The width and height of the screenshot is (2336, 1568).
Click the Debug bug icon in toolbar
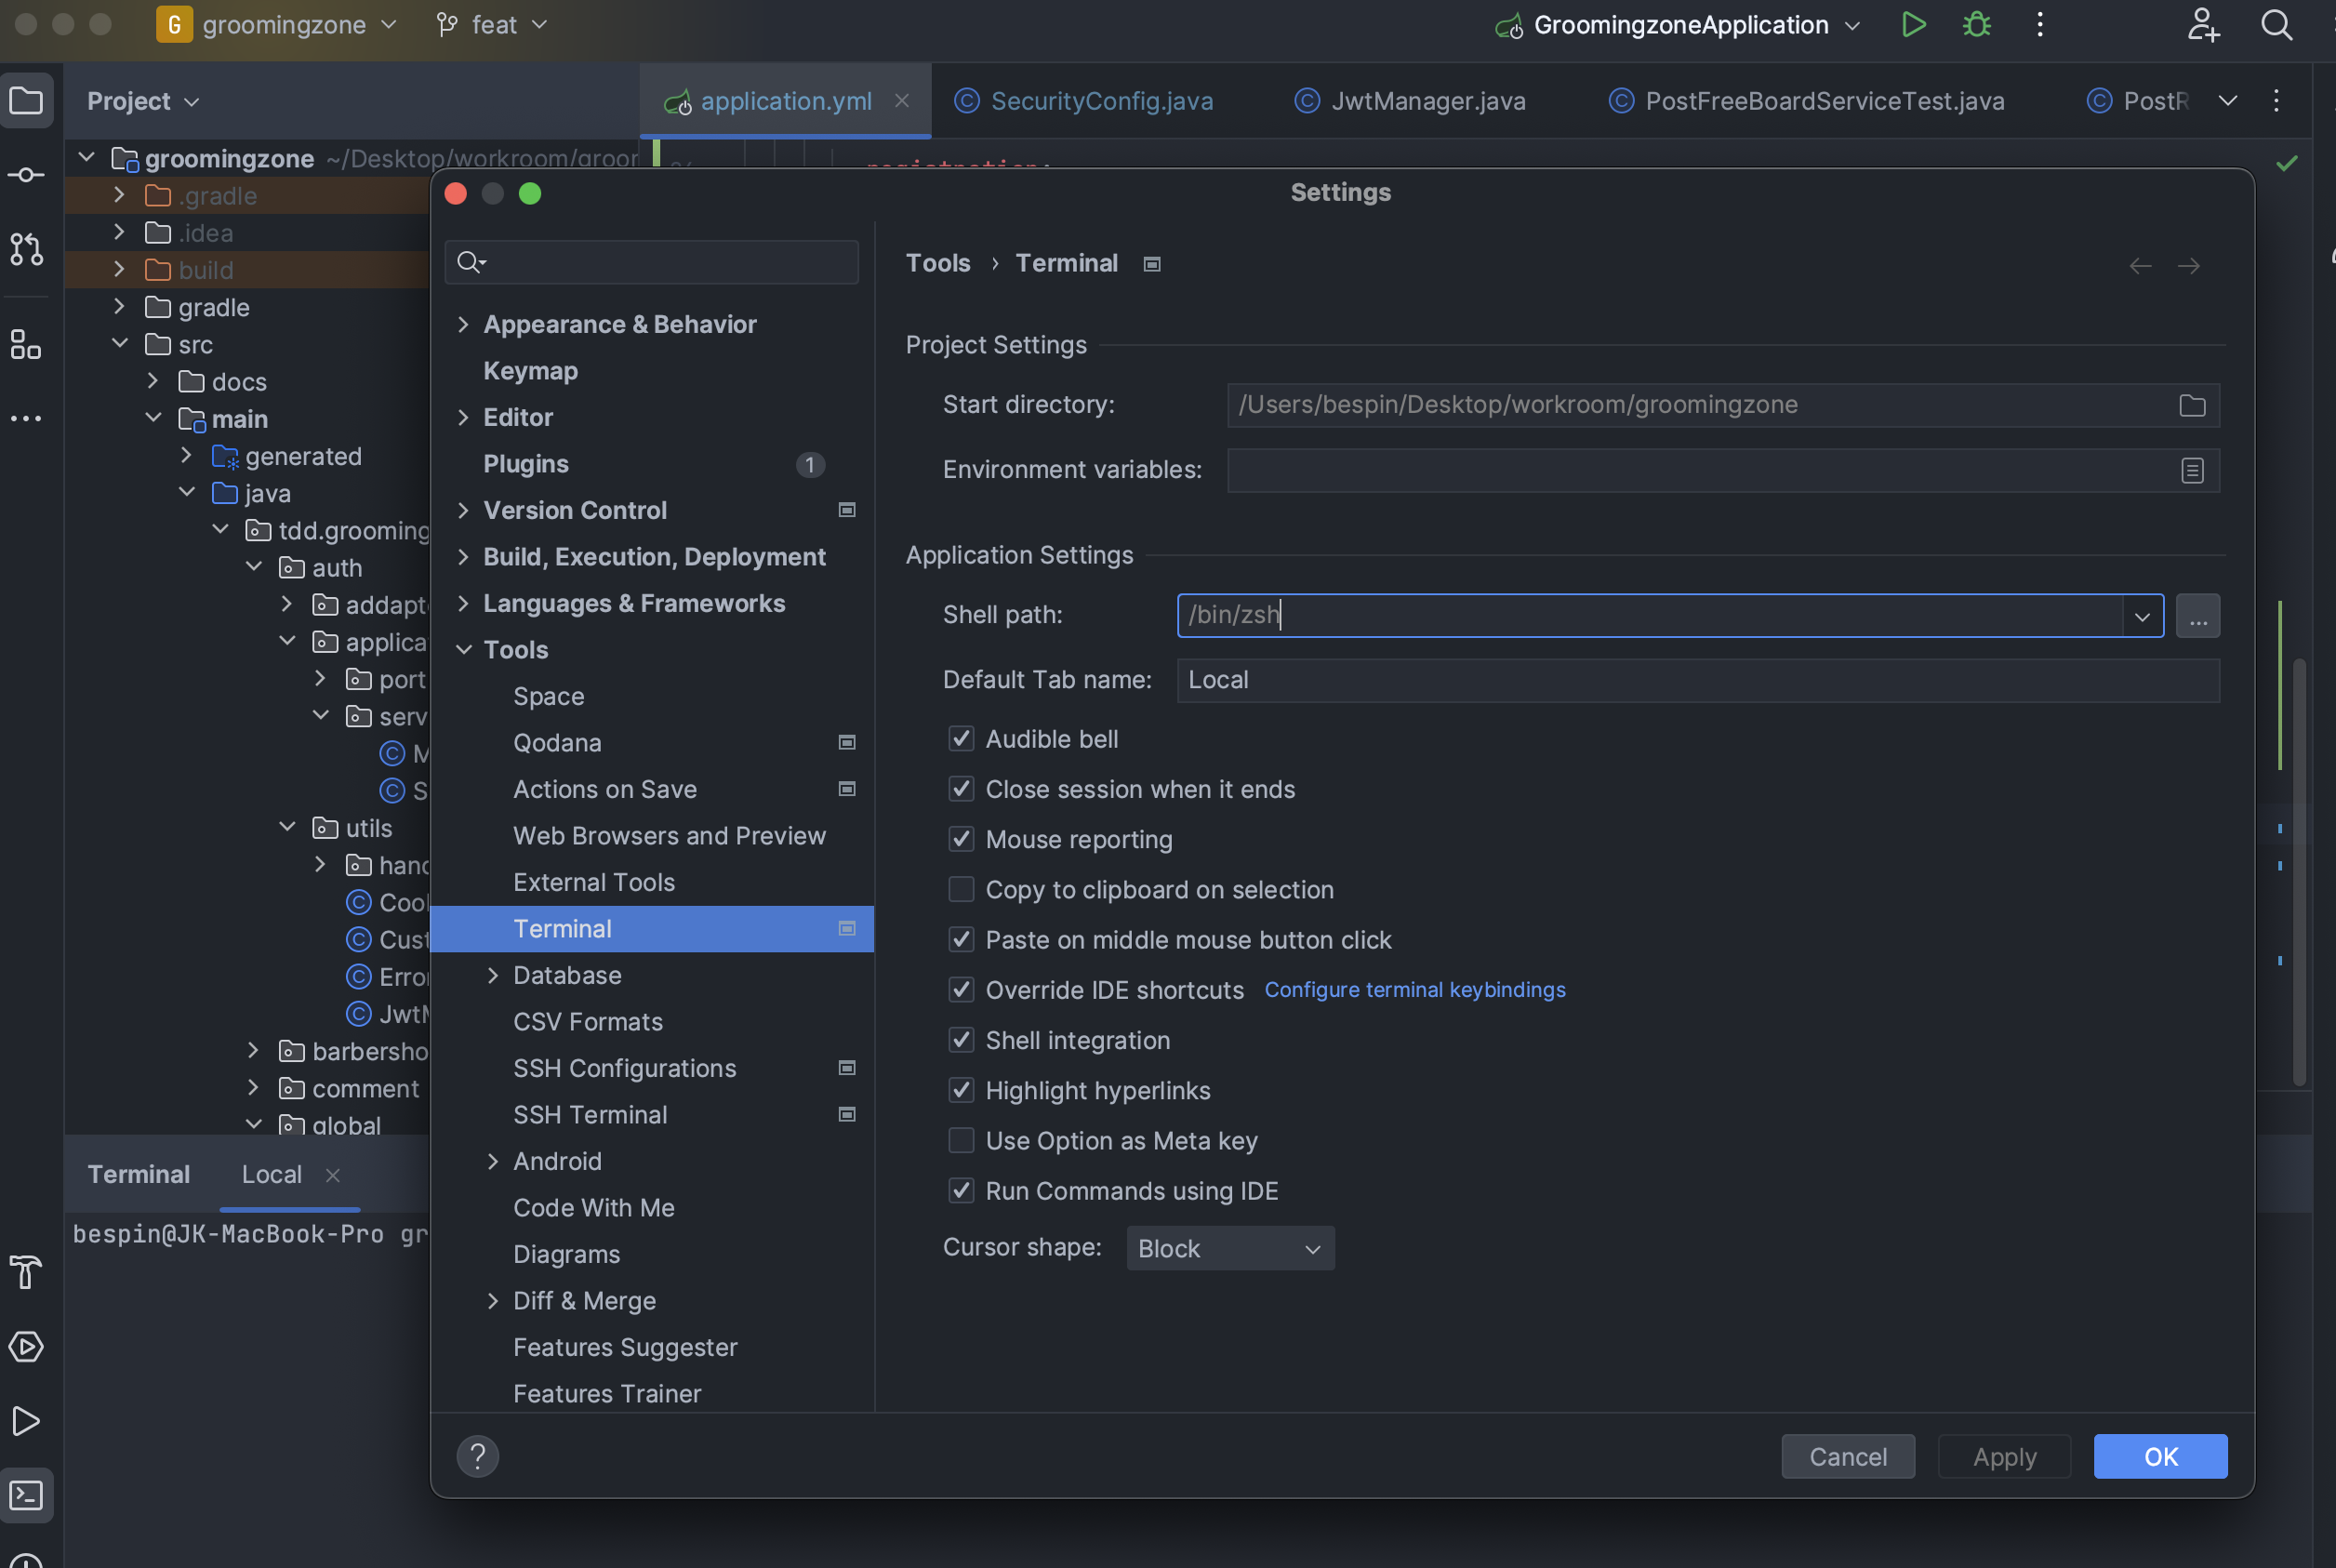point(1976,25)
